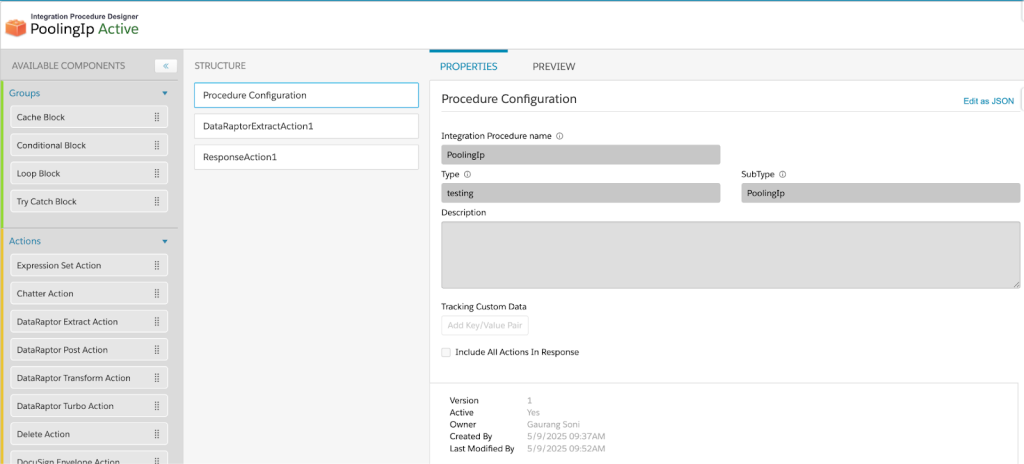Grab the drag handle on Delete Action

pyautogui.click(x=157, y=434)
